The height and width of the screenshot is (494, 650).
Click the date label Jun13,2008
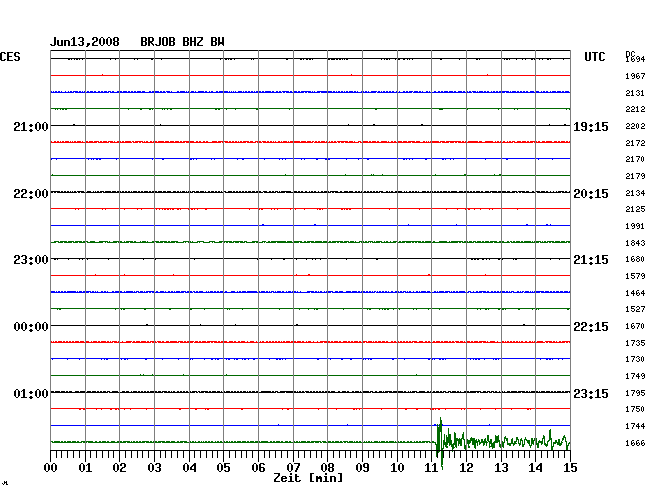tap(85, 42)
